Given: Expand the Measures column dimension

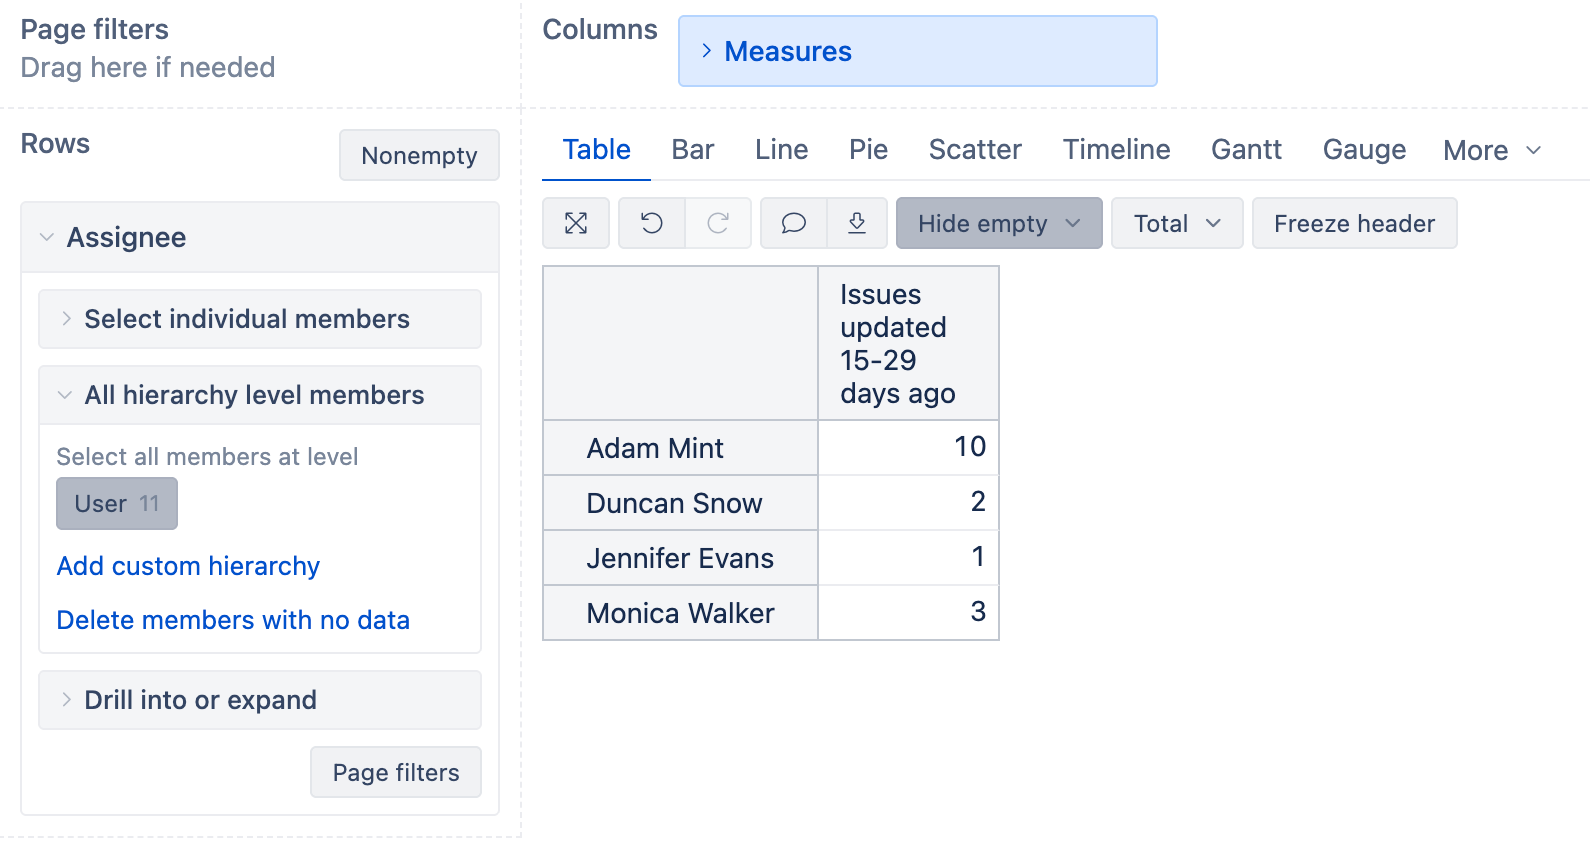Looking at the screenshot, I should (x=787, y=51).
